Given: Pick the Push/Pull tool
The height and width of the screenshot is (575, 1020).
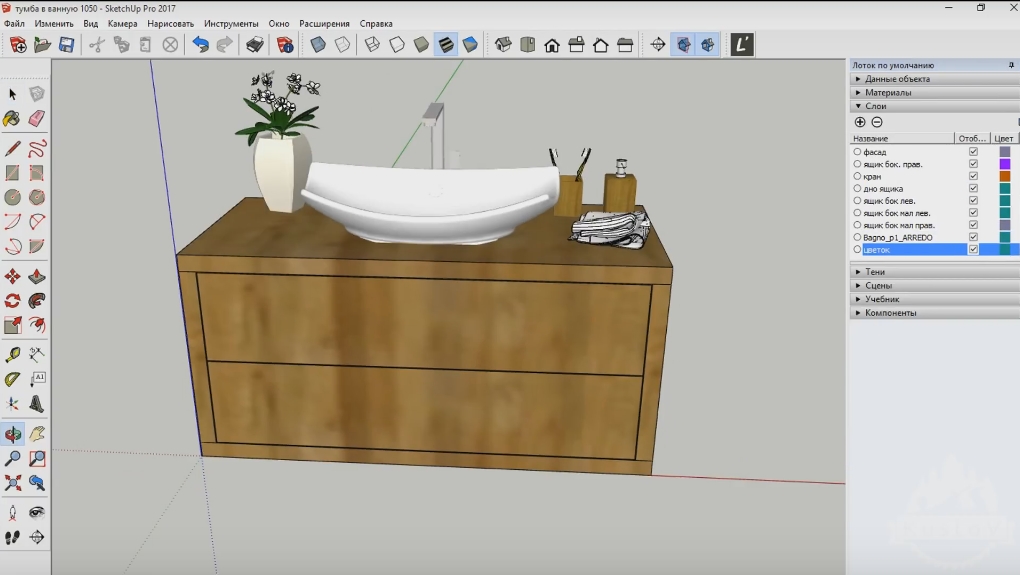Looking at the screenshot, I should [37, 276].
